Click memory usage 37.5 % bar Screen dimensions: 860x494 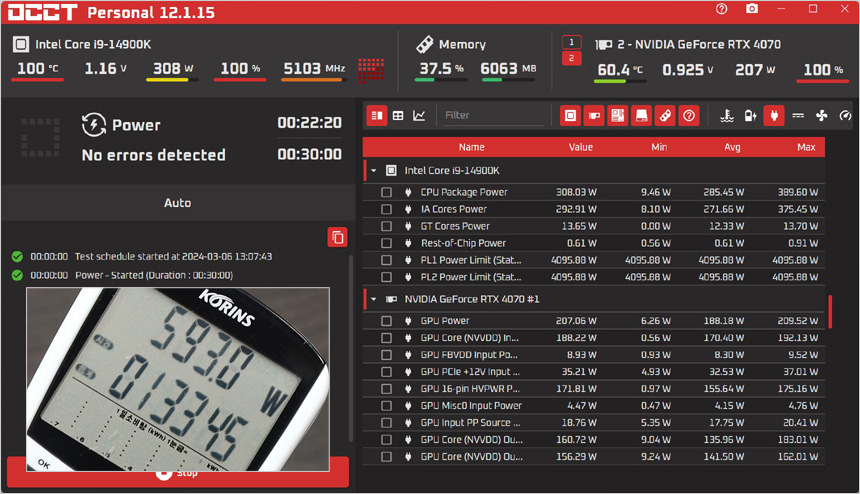pos(440,80)
